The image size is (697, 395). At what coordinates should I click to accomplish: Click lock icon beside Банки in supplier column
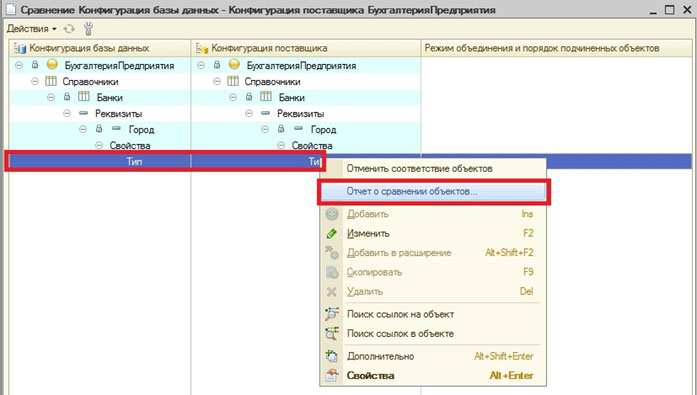tap(249, 97)
